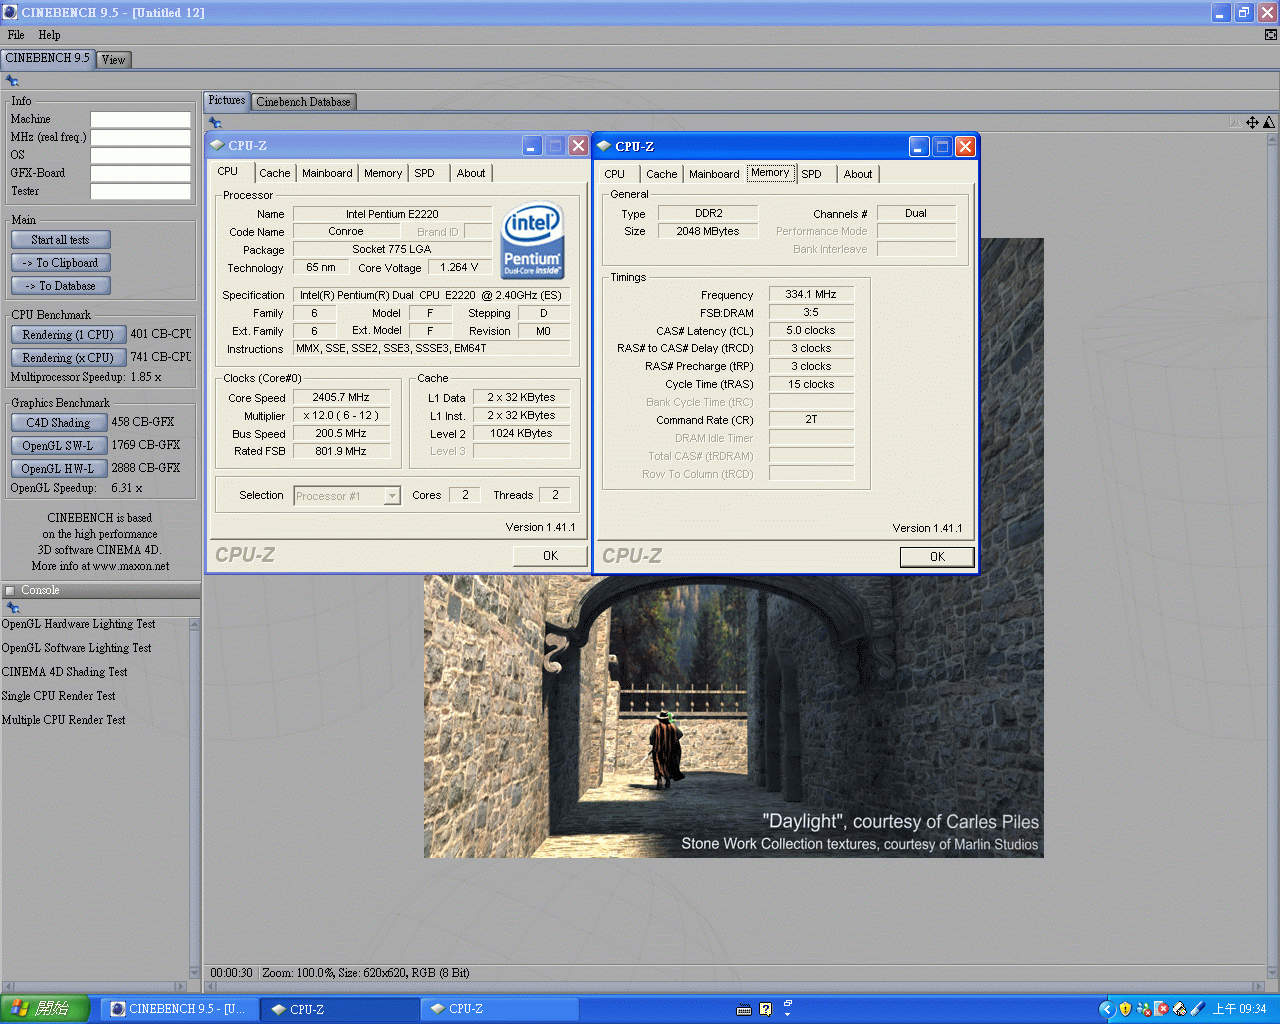The height and width of the screenshot is (1024, 1280).
Task: Open the File menu
Action: 16,35
